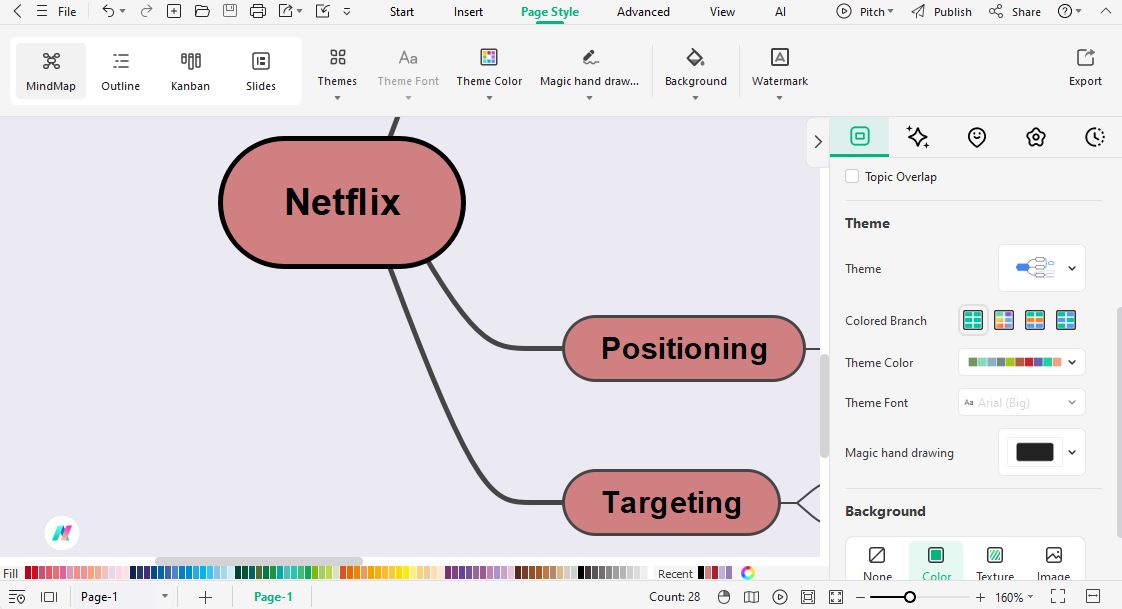The width and height of the screenshot is (1122, 609).
Task: Click the Share button
Action: point(1015,11)
